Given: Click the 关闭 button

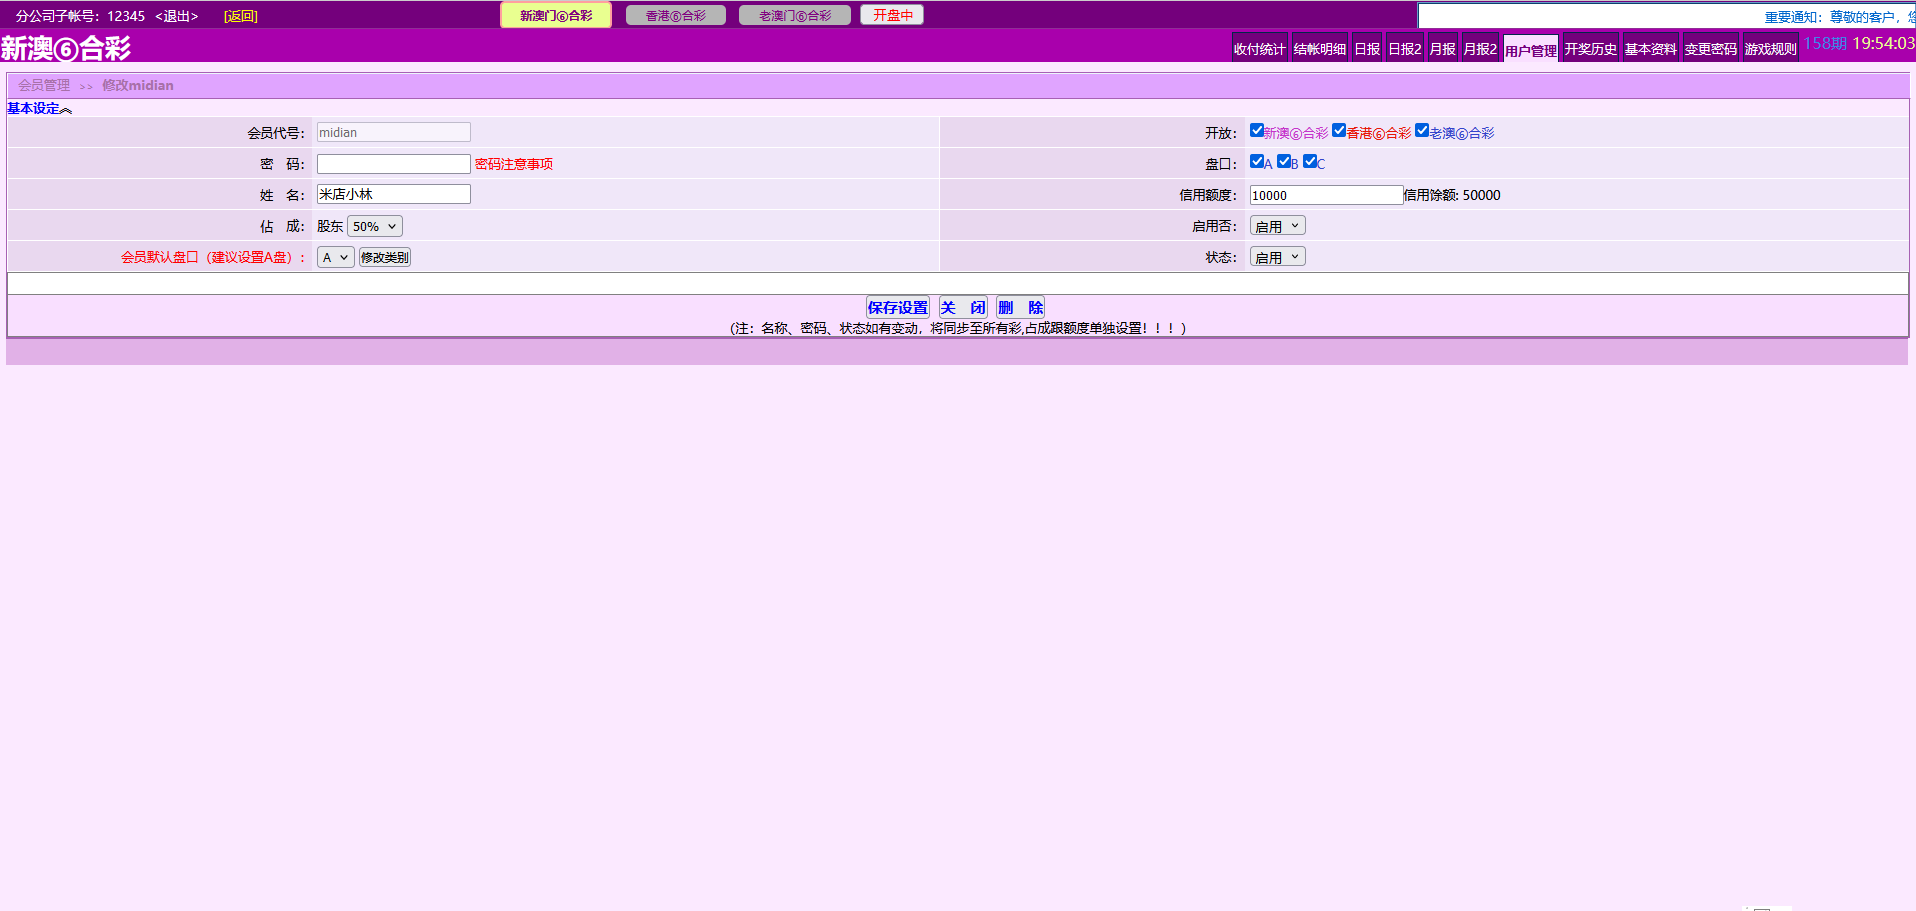Looking at the screenshot, I should 963,308.
